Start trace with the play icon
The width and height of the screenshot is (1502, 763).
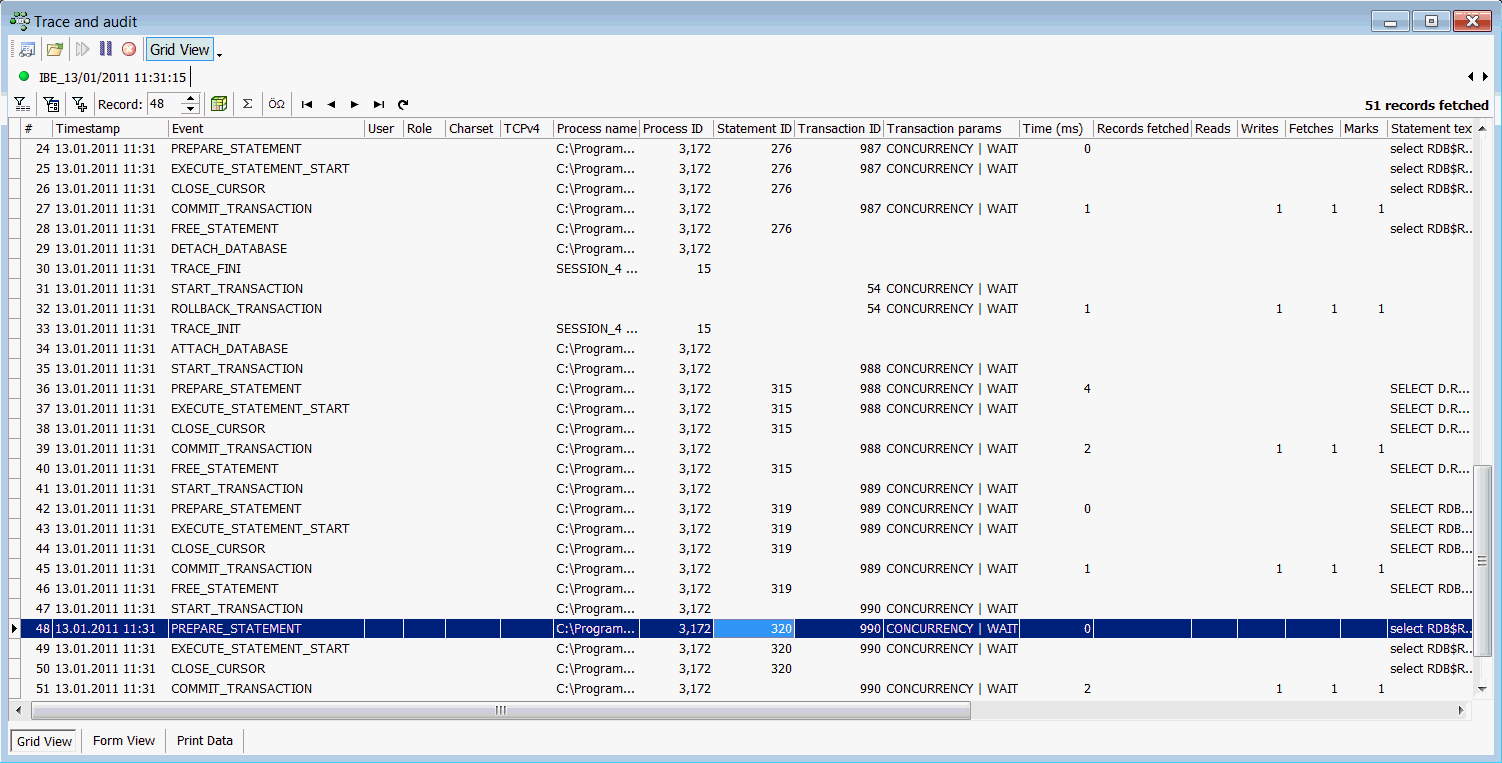coord(83,49)
